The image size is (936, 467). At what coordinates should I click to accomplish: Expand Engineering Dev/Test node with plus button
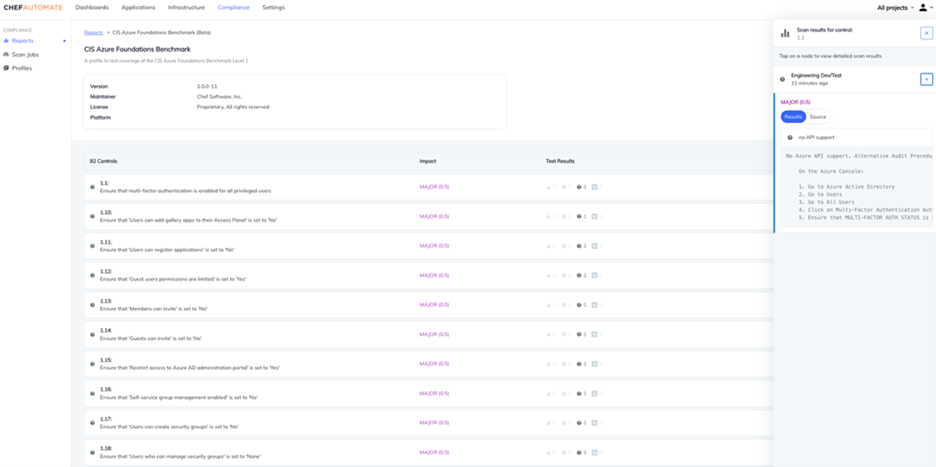tap(926, 79)
